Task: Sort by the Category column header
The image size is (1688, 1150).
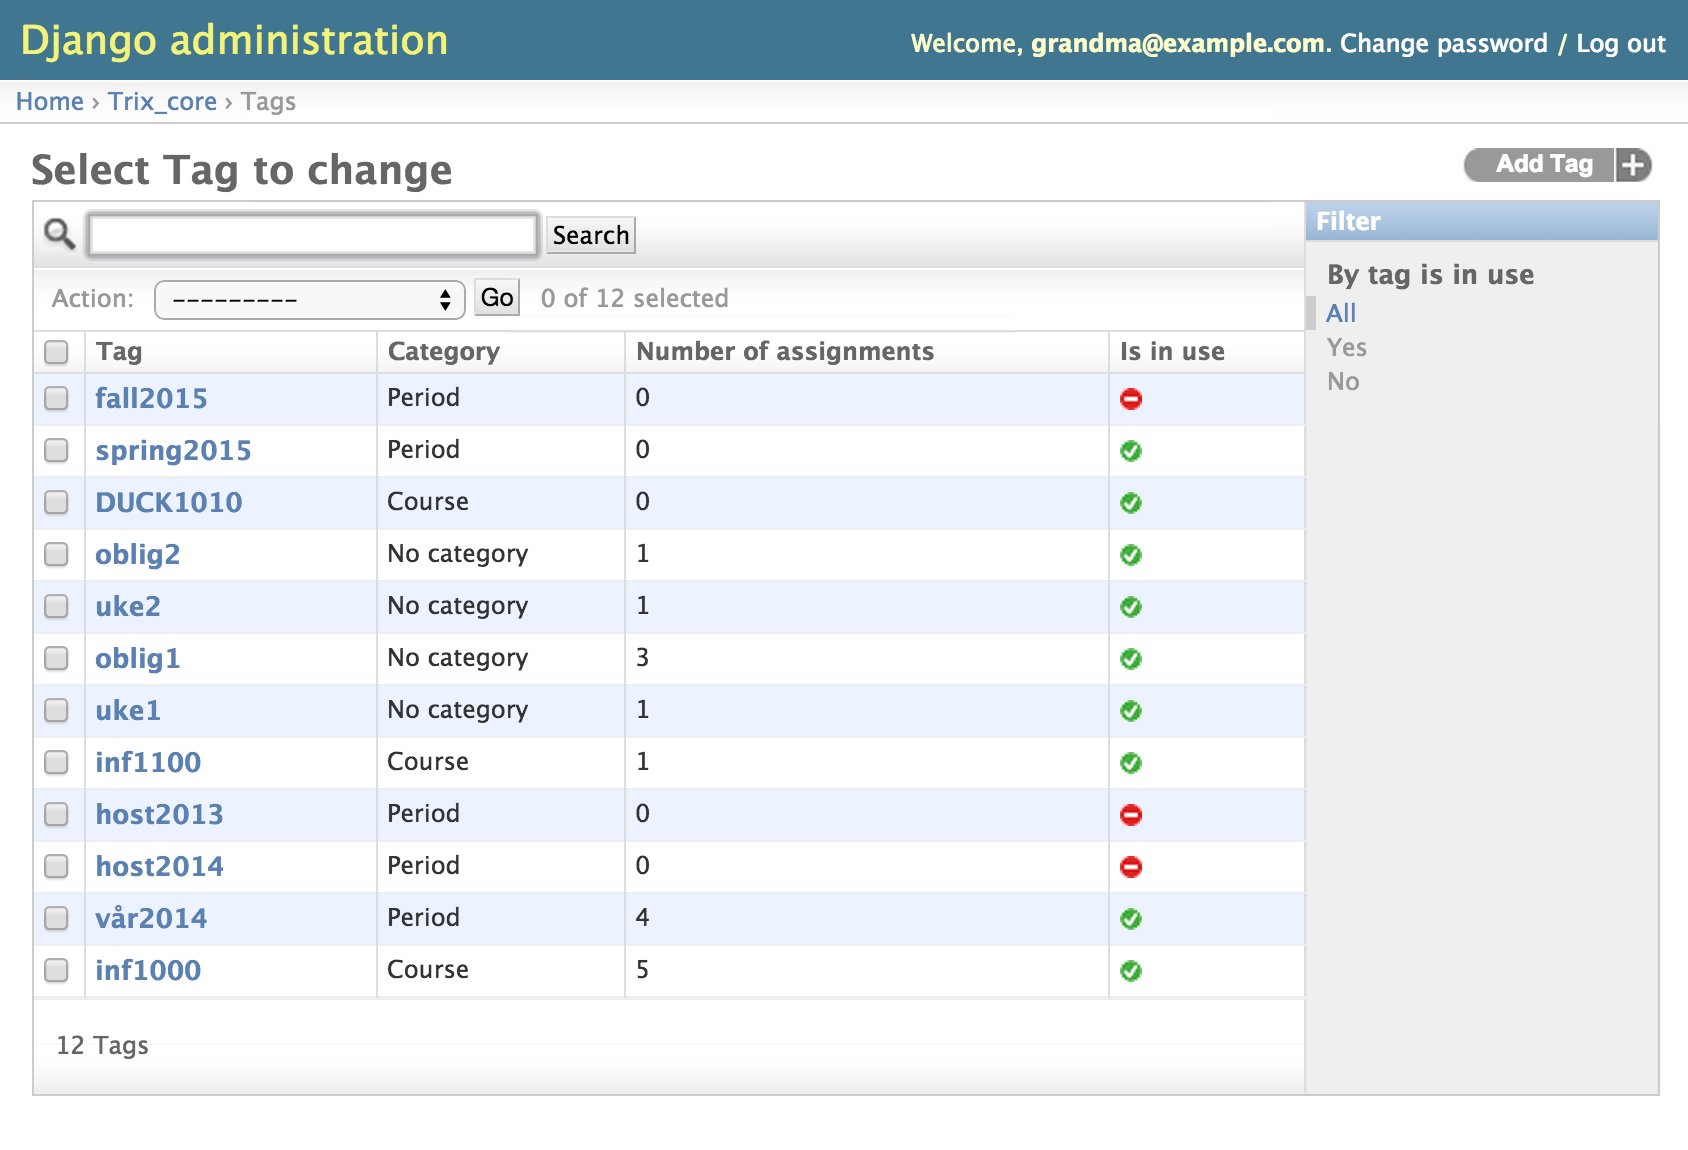Action: pos(443,352)
